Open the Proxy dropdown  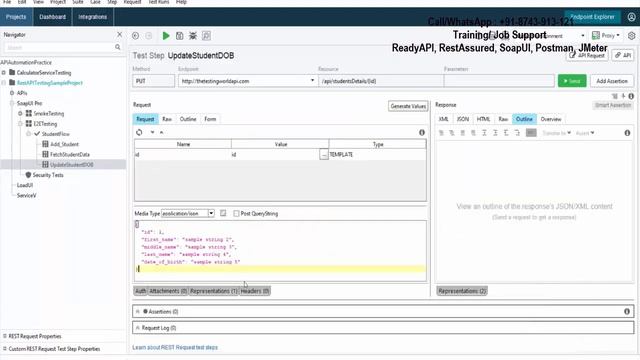(x=606, y=36)
